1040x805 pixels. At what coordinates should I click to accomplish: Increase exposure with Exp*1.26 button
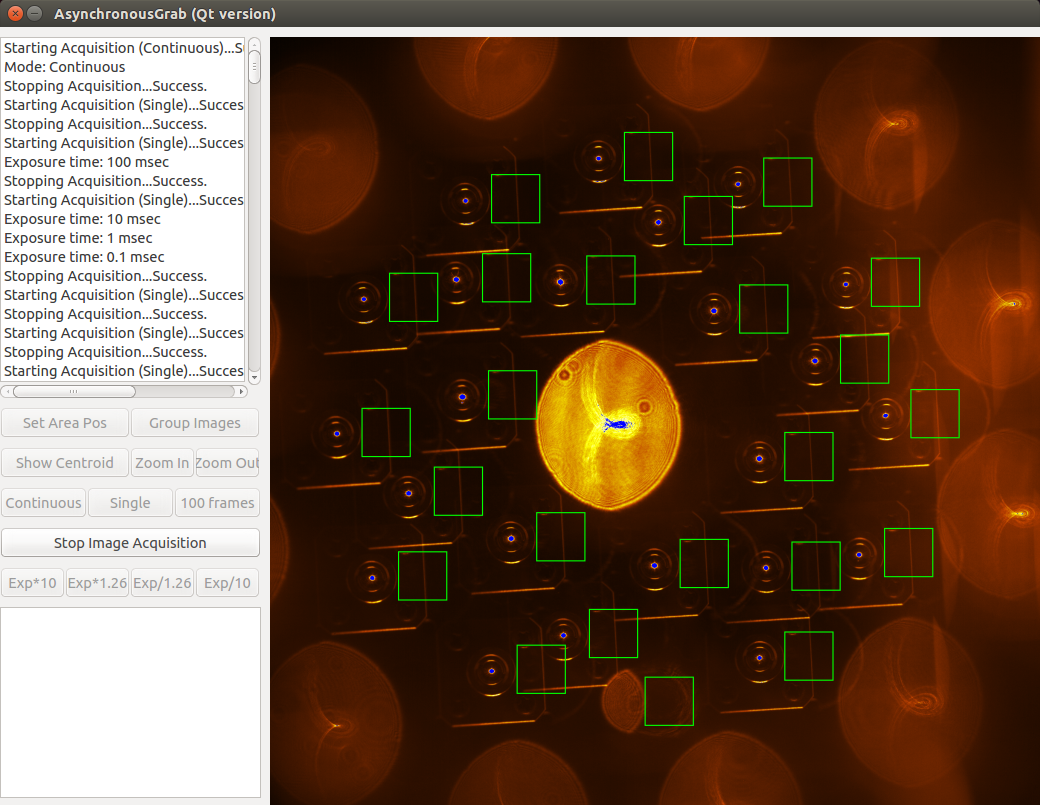pos(98,583)
